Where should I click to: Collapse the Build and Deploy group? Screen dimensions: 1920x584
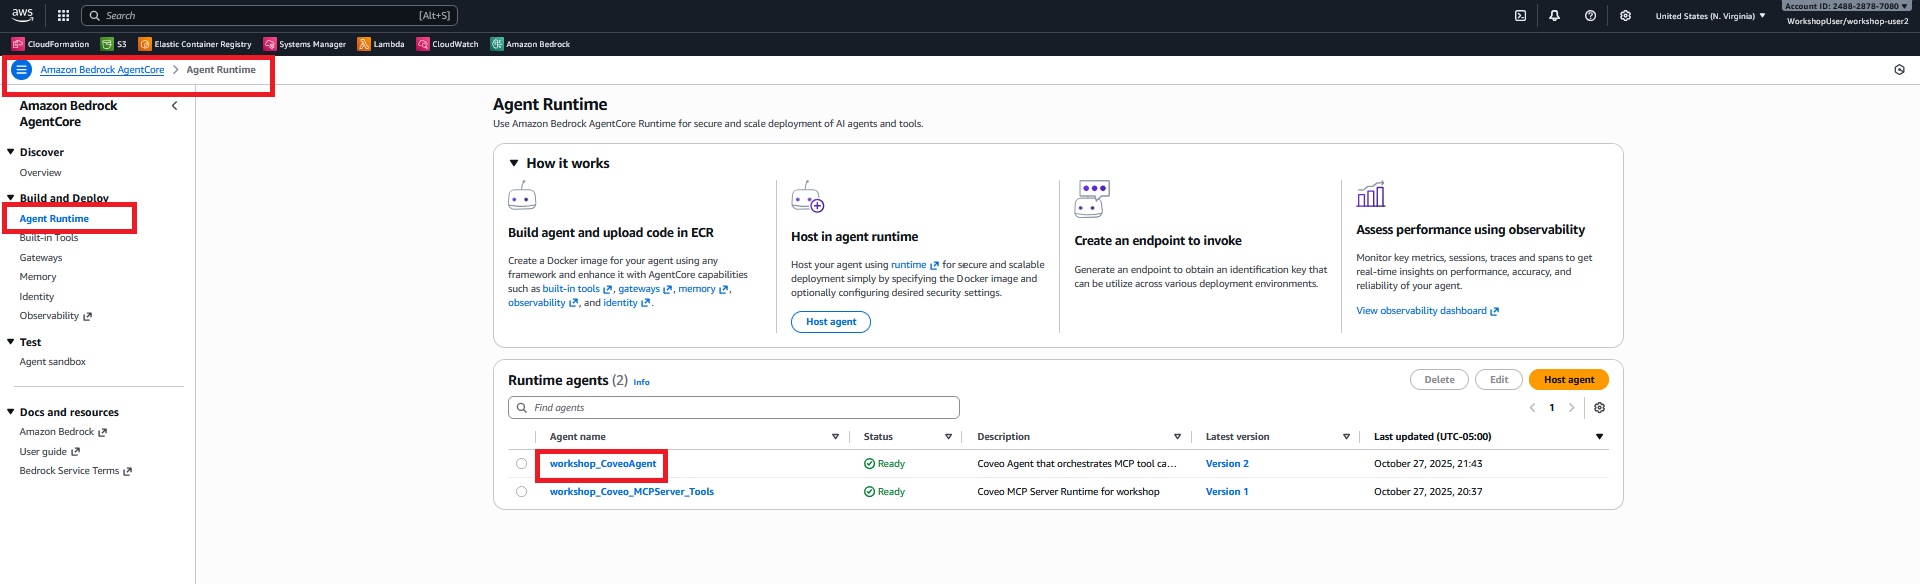pos(11,198)
